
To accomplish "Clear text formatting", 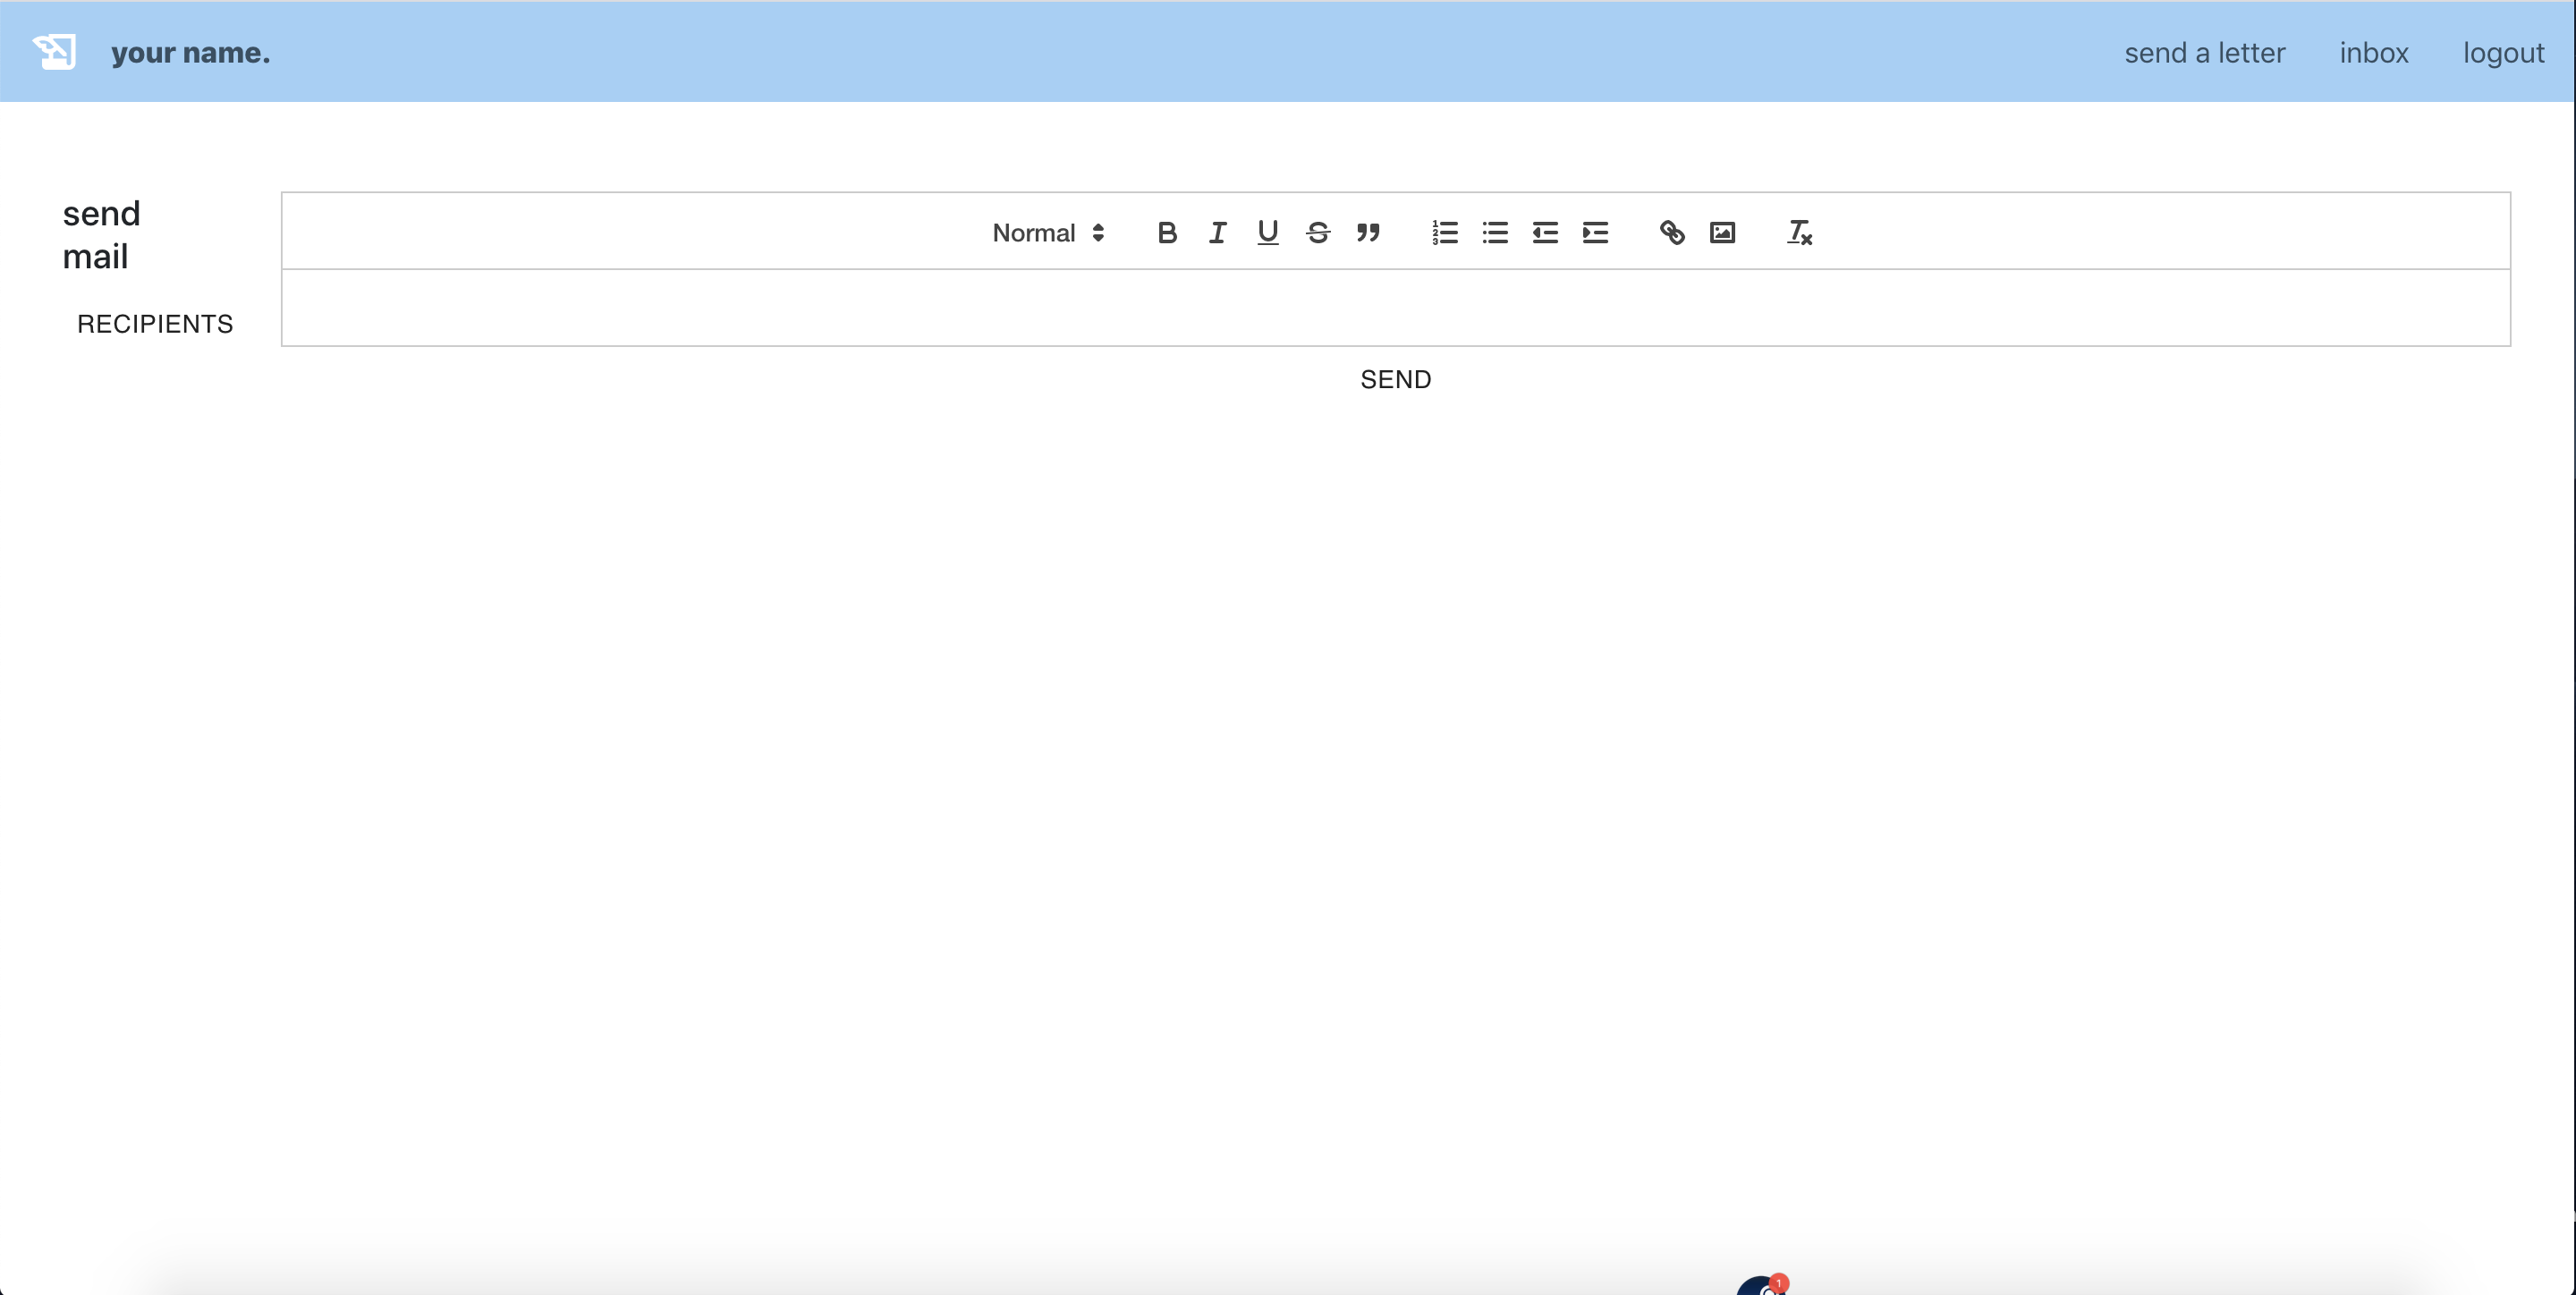I will click(x=1798, y=233).
